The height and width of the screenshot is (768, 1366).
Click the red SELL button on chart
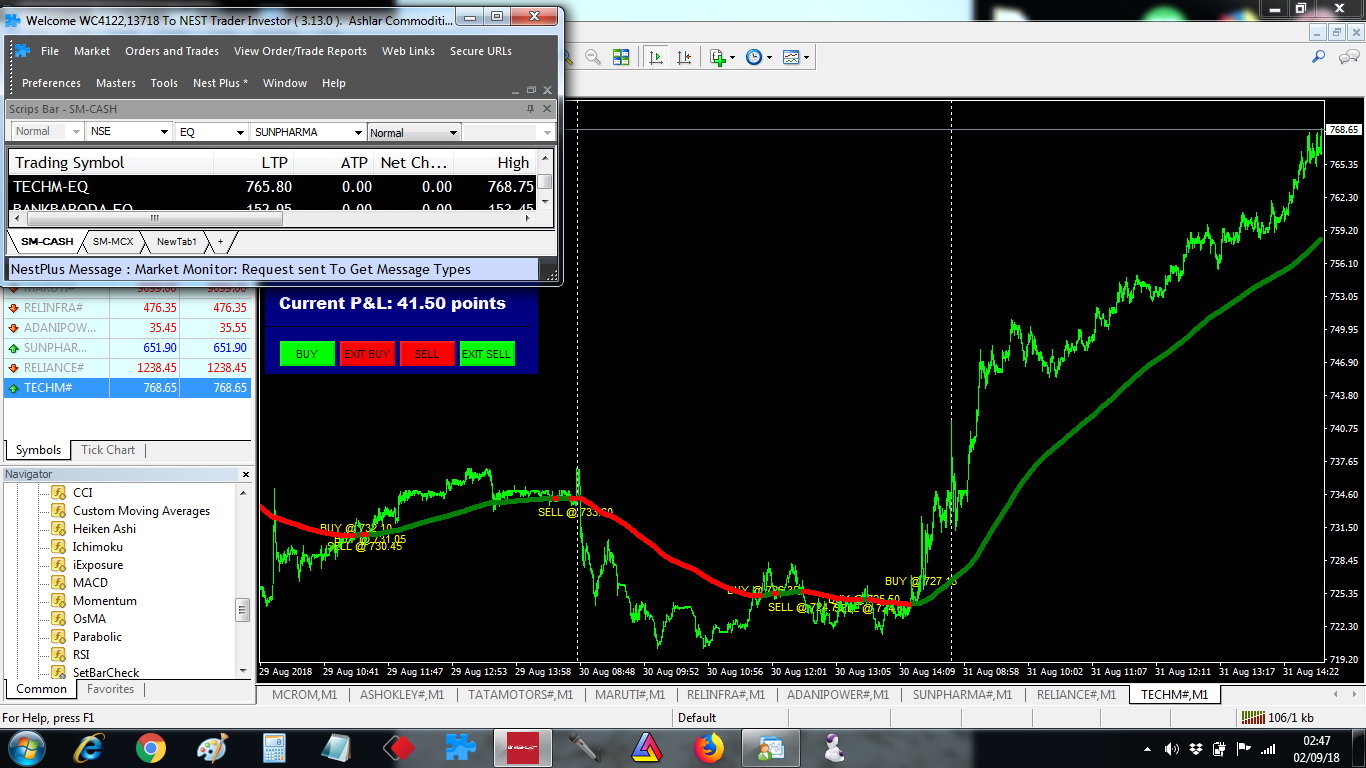tap(427, 353)
